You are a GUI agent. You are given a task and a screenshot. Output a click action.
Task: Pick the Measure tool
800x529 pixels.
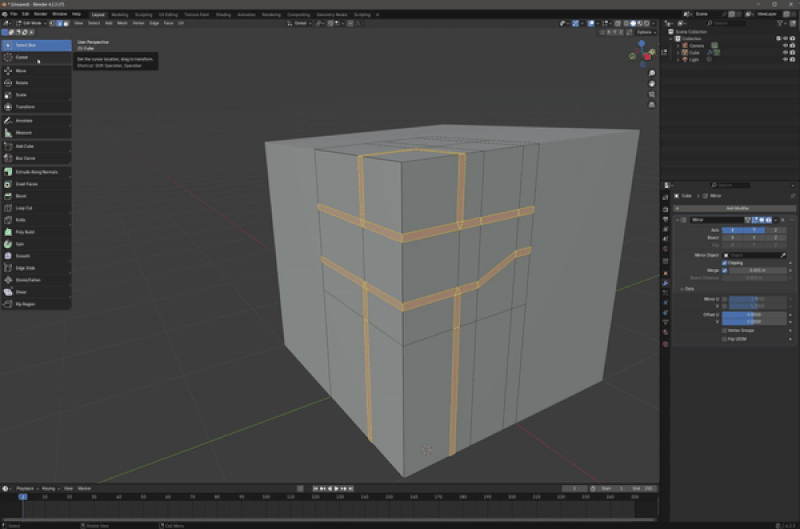22,133
